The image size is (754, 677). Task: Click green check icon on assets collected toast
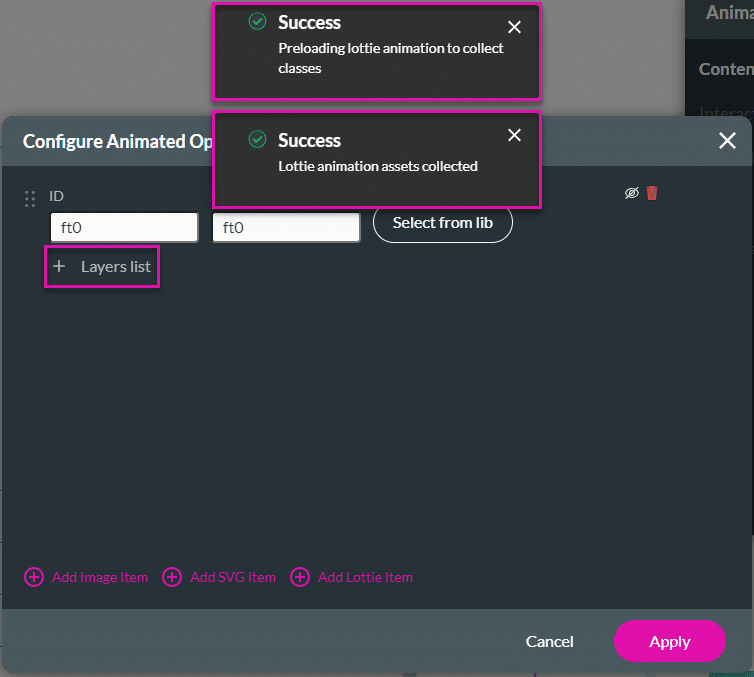(257, 139)
